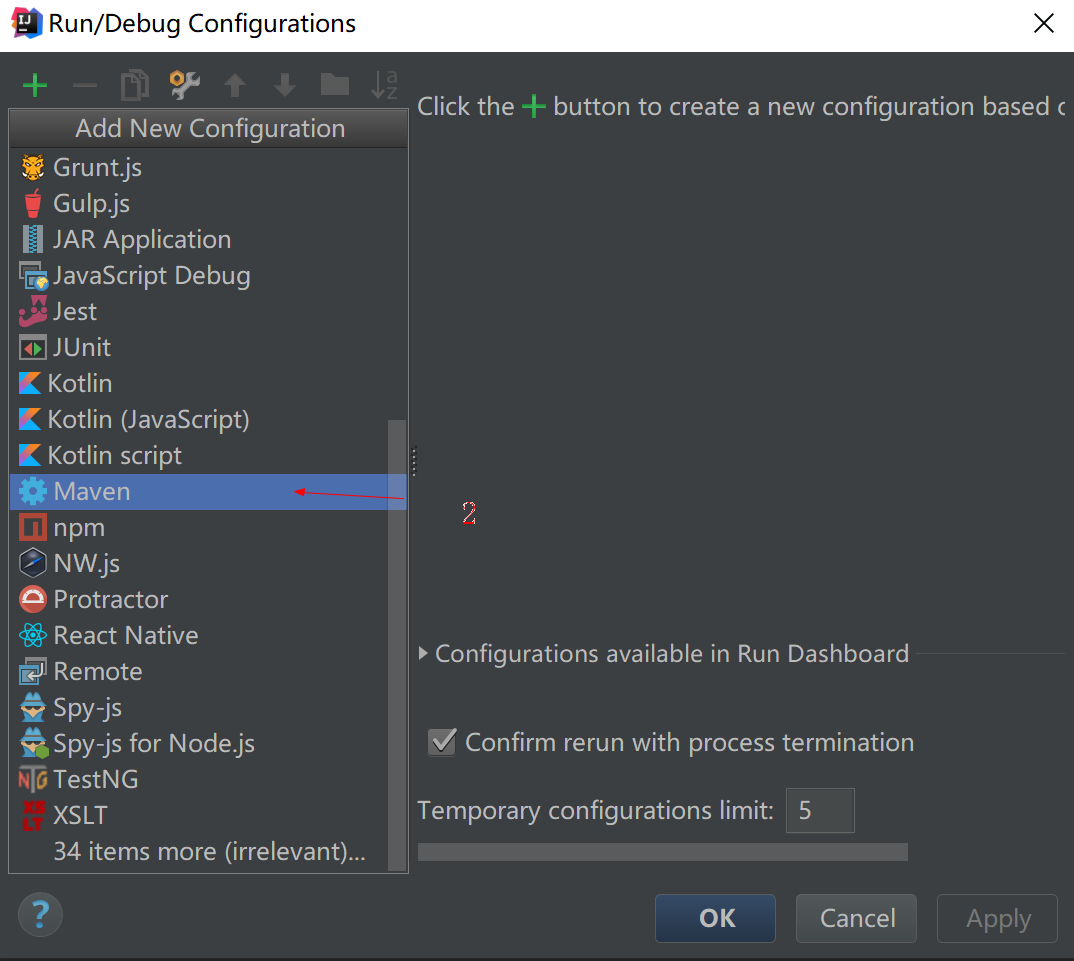This screenshot has height=961, width=1074.
Task: Select Maven configuration type text
Action: [x=92, y=491]
